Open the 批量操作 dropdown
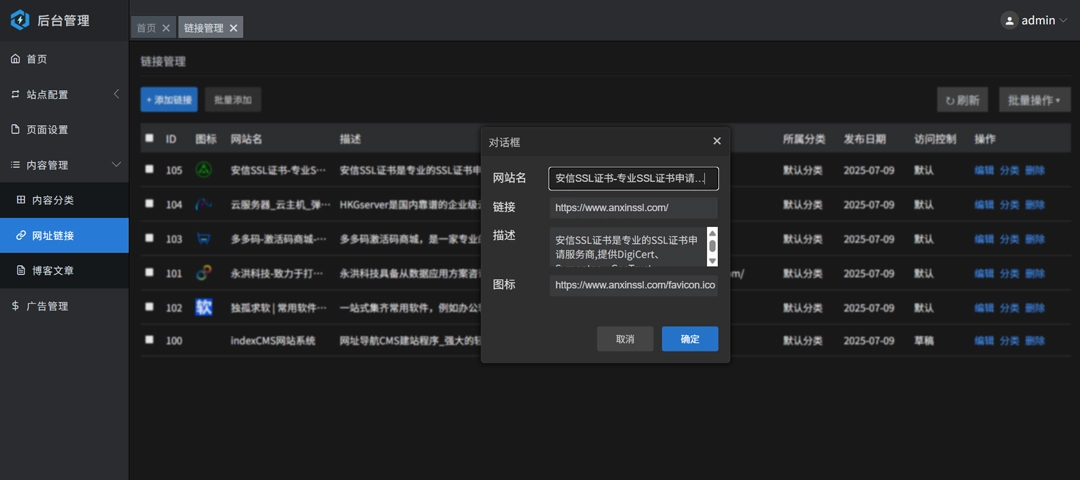 coord(1035,100)
